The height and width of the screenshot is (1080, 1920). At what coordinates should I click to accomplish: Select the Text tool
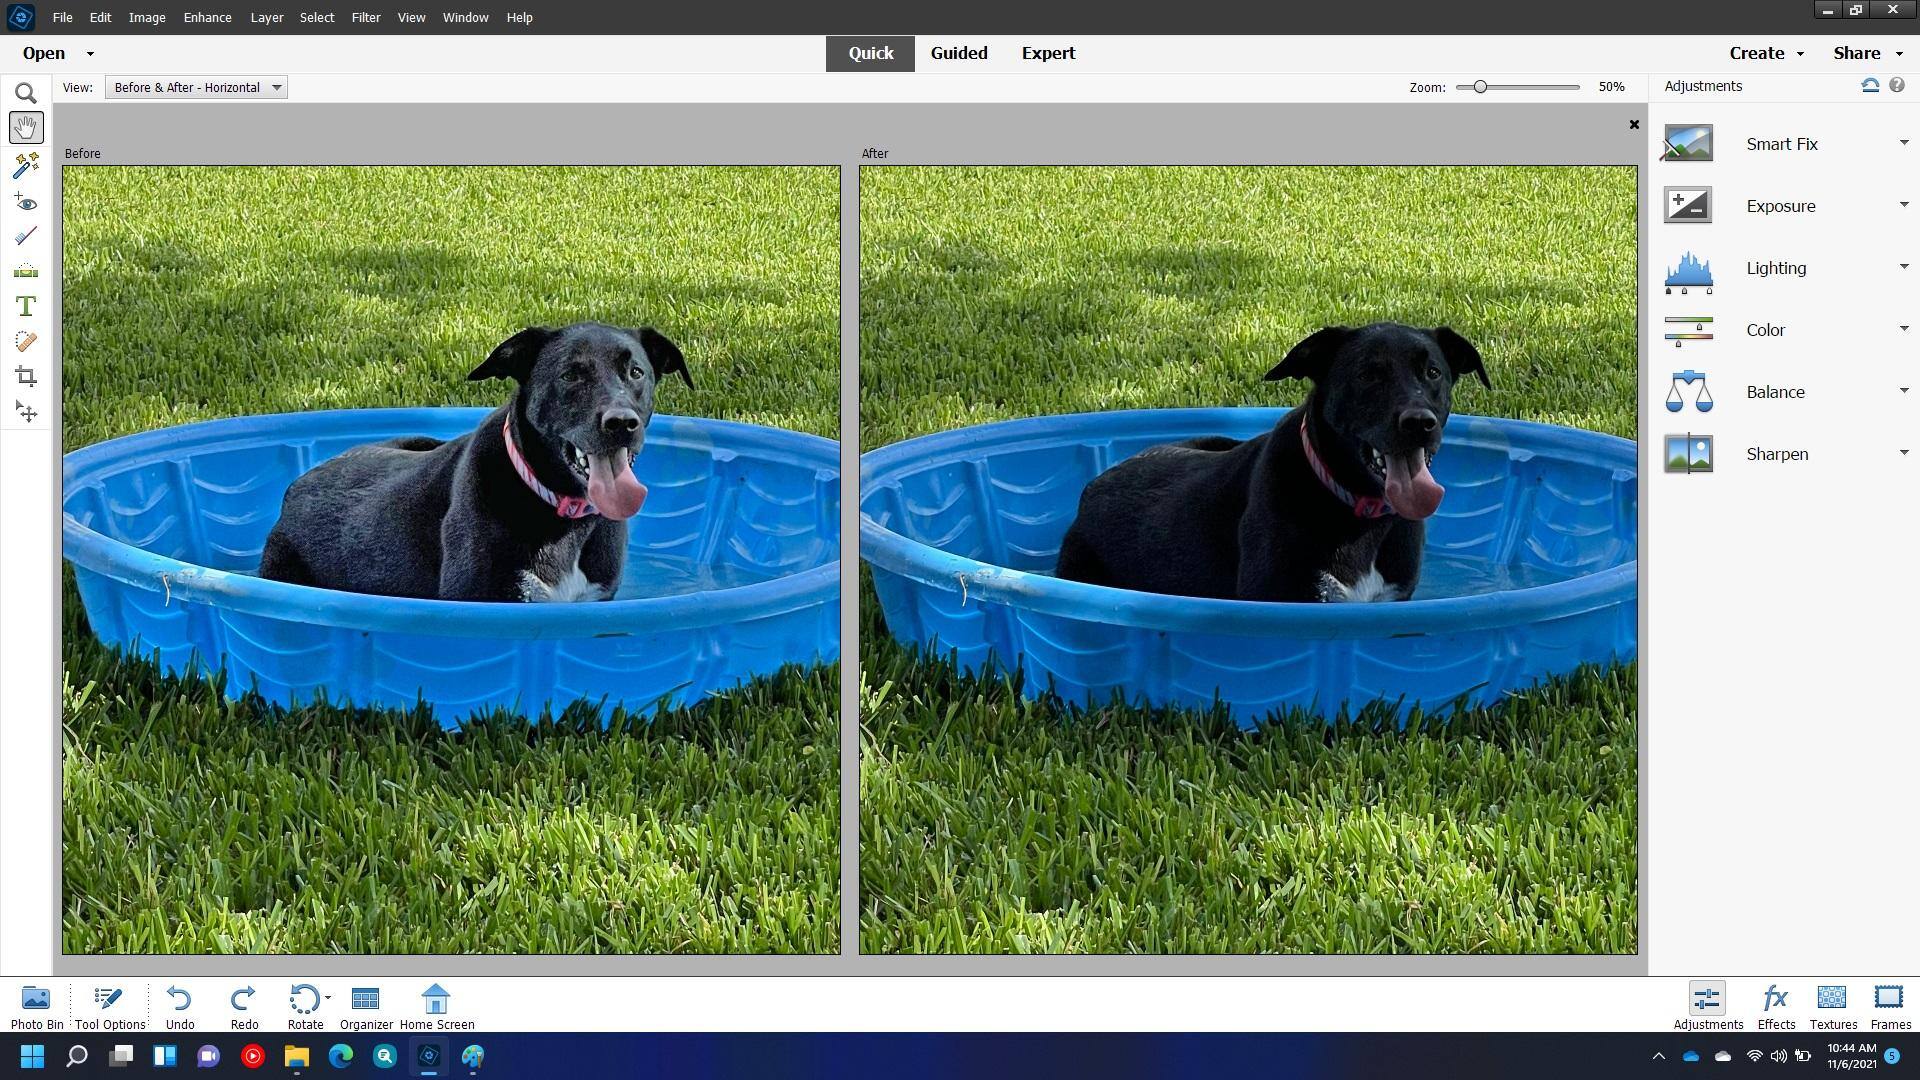coord(26,306)
